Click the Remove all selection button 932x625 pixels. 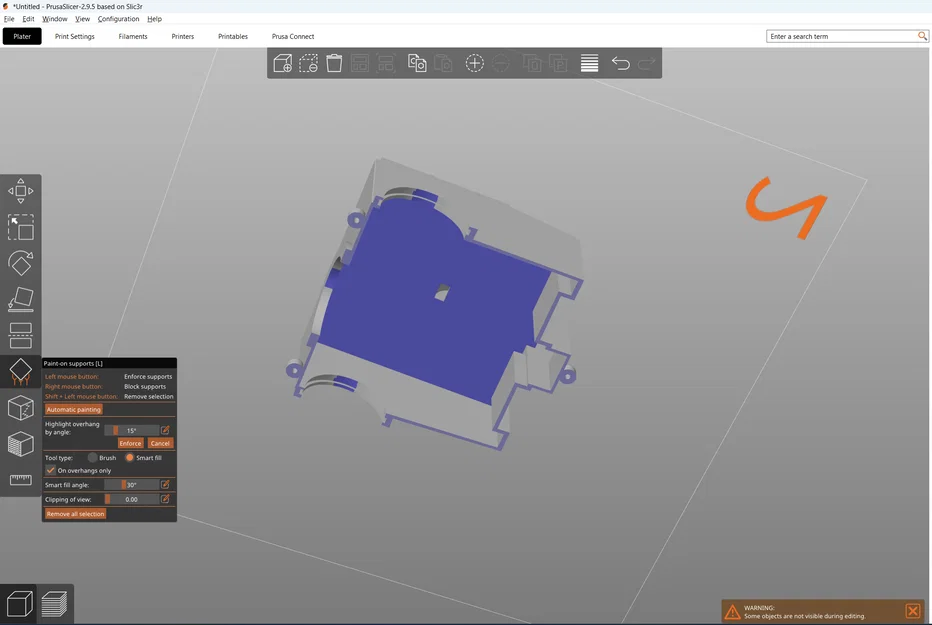(x=75, y=514)
